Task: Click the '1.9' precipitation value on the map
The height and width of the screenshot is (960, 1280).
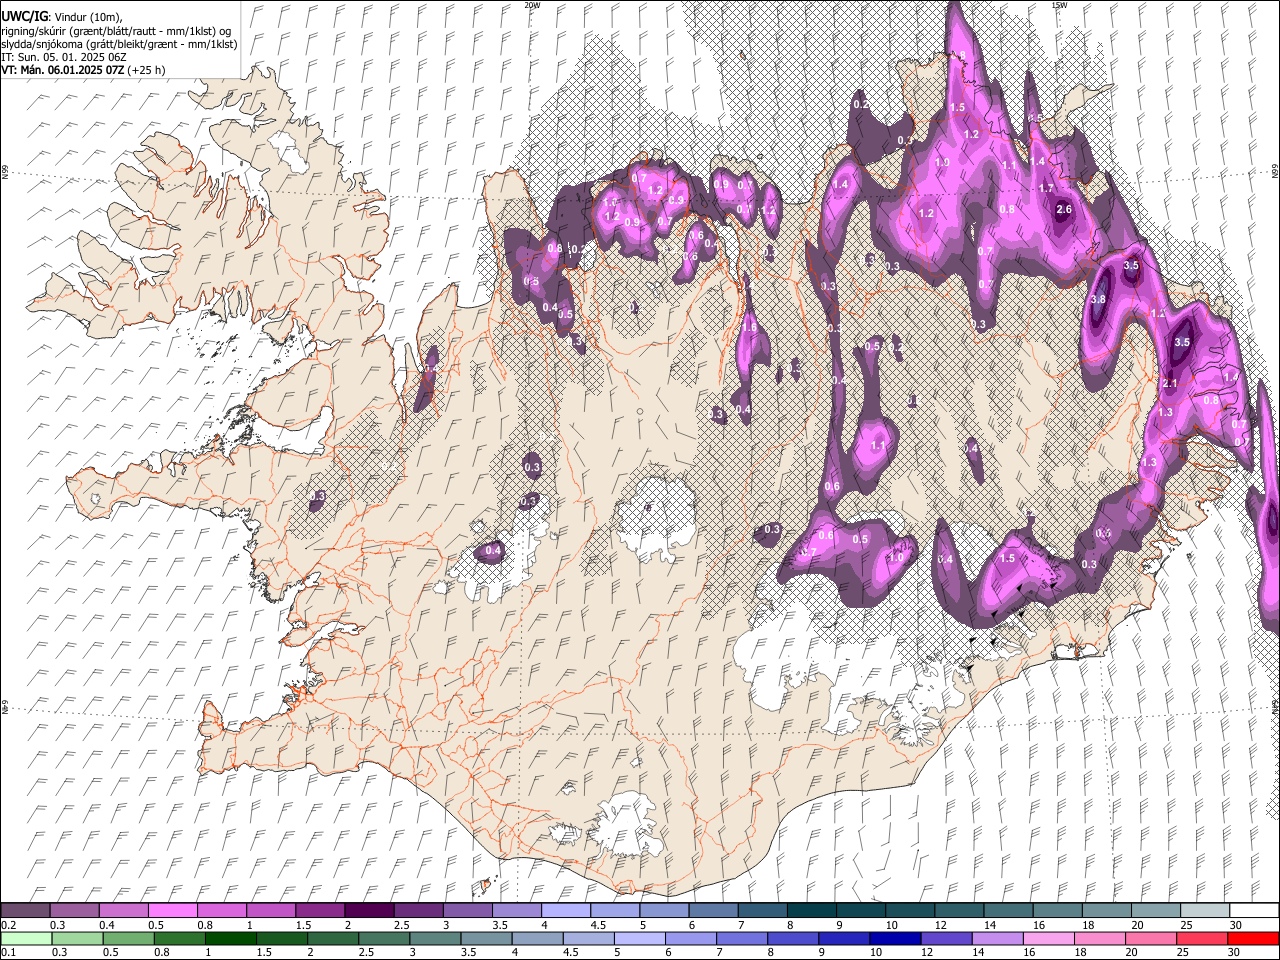Action: coord(941,163)
